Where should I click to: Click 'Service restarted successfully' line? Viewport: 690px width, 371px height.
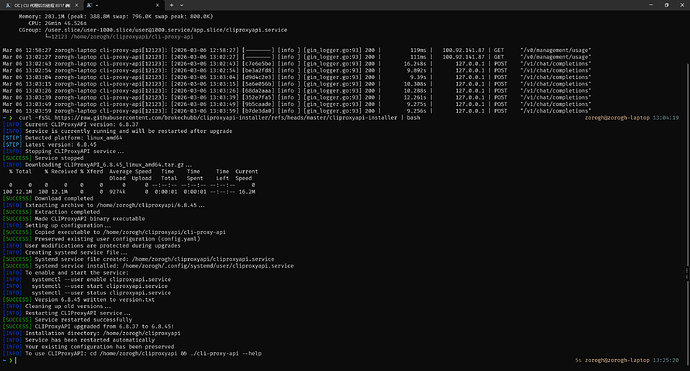pos(67,320)
